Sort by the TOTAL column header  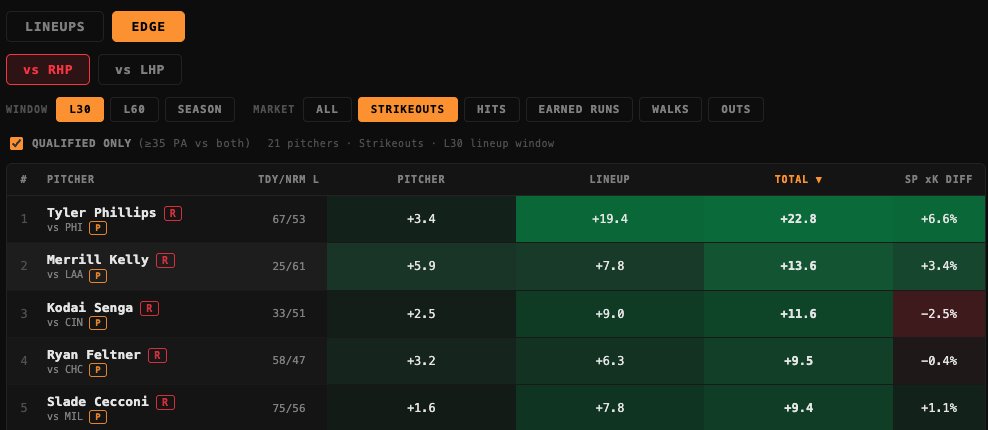(798, 179)
